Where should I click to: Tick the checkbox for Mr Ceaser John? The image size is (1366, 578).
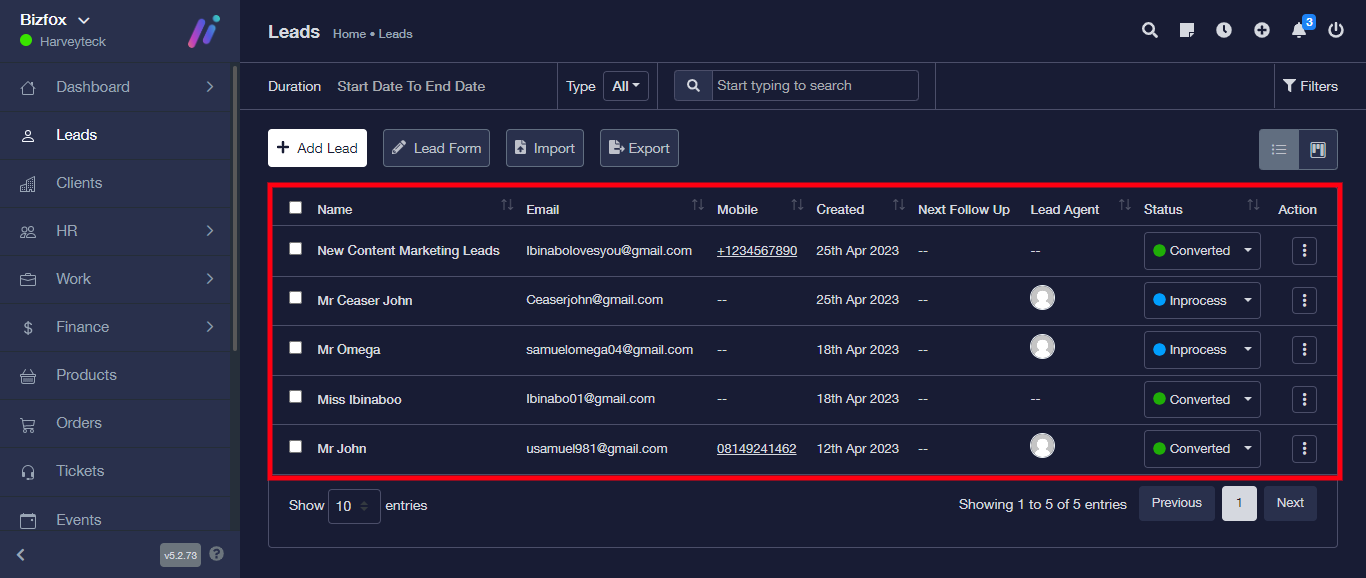(295, 298)
